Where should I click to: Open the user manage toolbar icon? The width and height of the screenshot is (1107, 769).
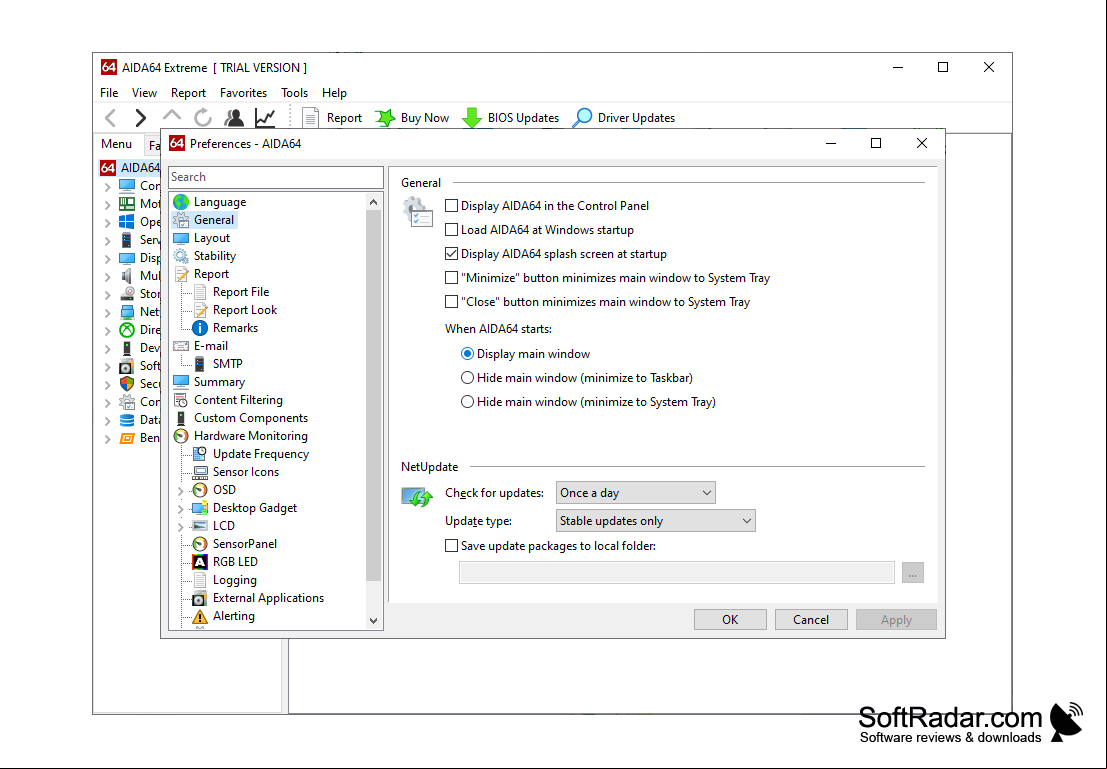(x=234, y=118)
